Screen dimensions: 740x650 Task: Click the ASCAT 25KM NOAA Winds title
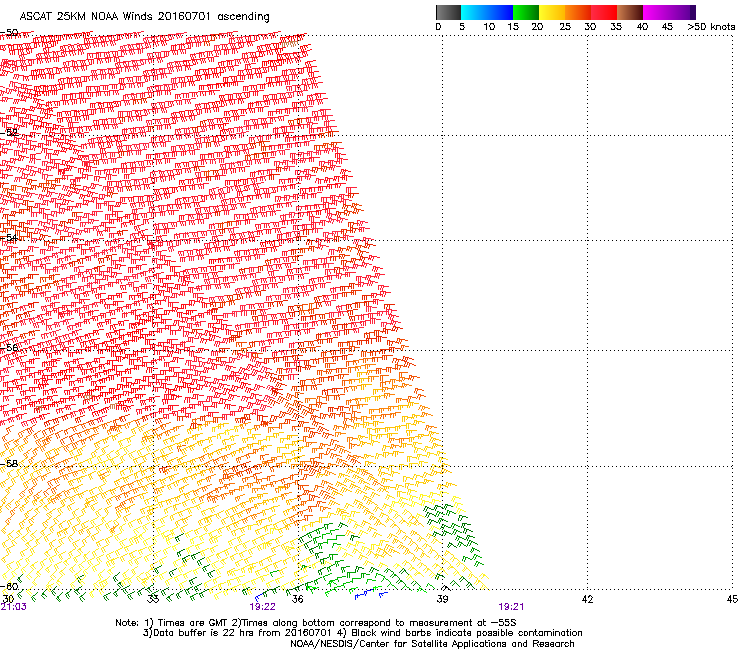coord(144,17)
